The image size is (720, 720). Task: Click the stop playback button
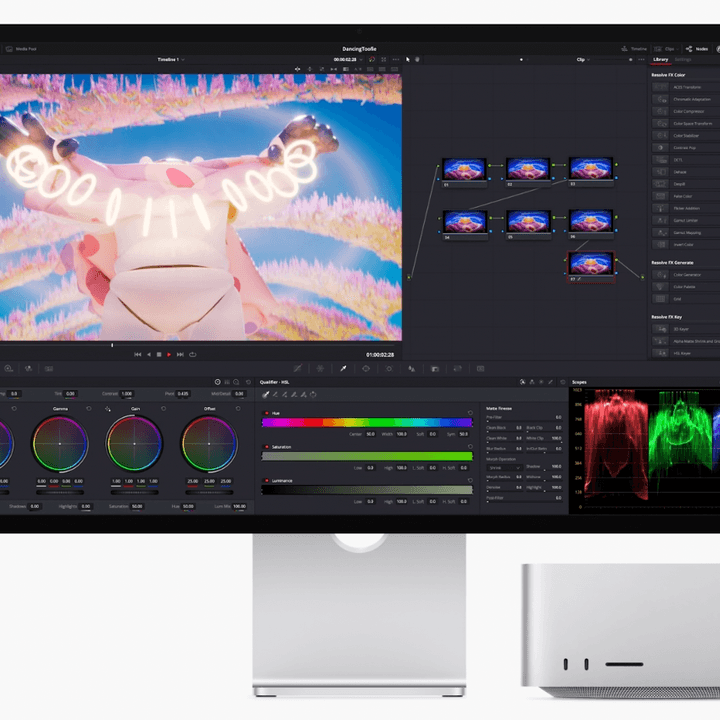coord(159,354)
